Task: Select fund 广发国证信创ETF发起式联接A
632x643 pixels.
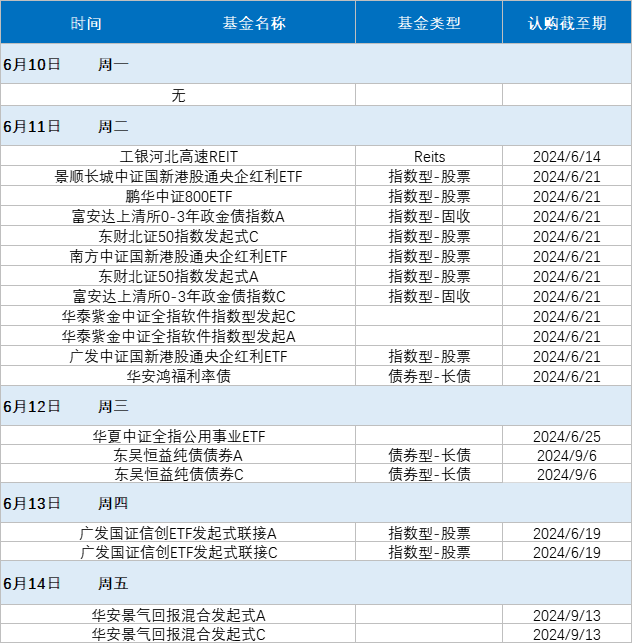Action: tap(178, 533)
